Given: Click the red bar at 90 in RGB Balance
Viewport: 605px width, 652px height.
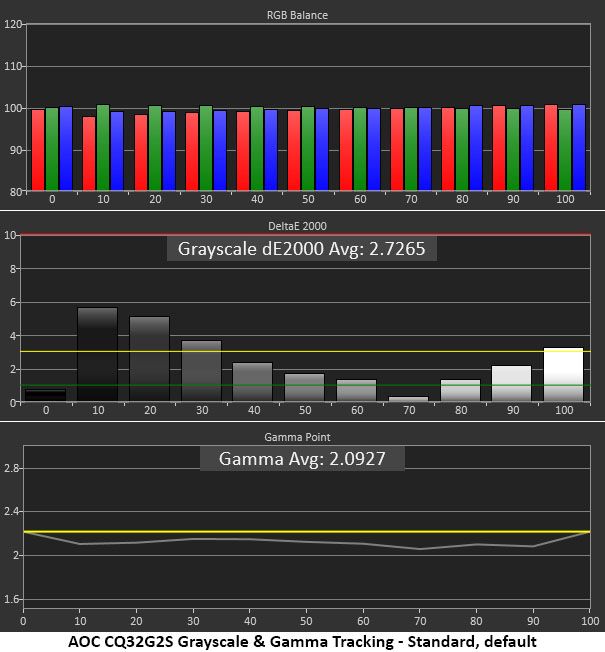Looking at the screenshot, I should click(499, 148).
